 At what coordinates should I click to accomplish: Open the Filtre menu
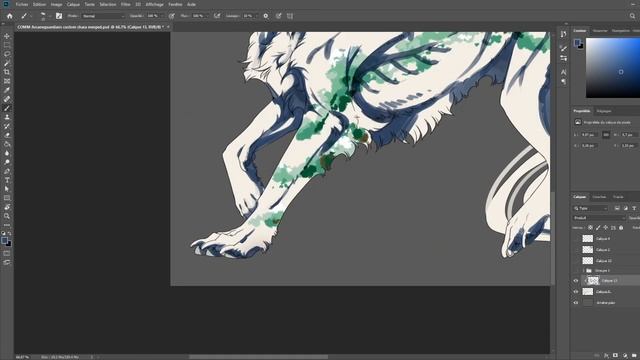pyautogui.click(x=126, y=4)
